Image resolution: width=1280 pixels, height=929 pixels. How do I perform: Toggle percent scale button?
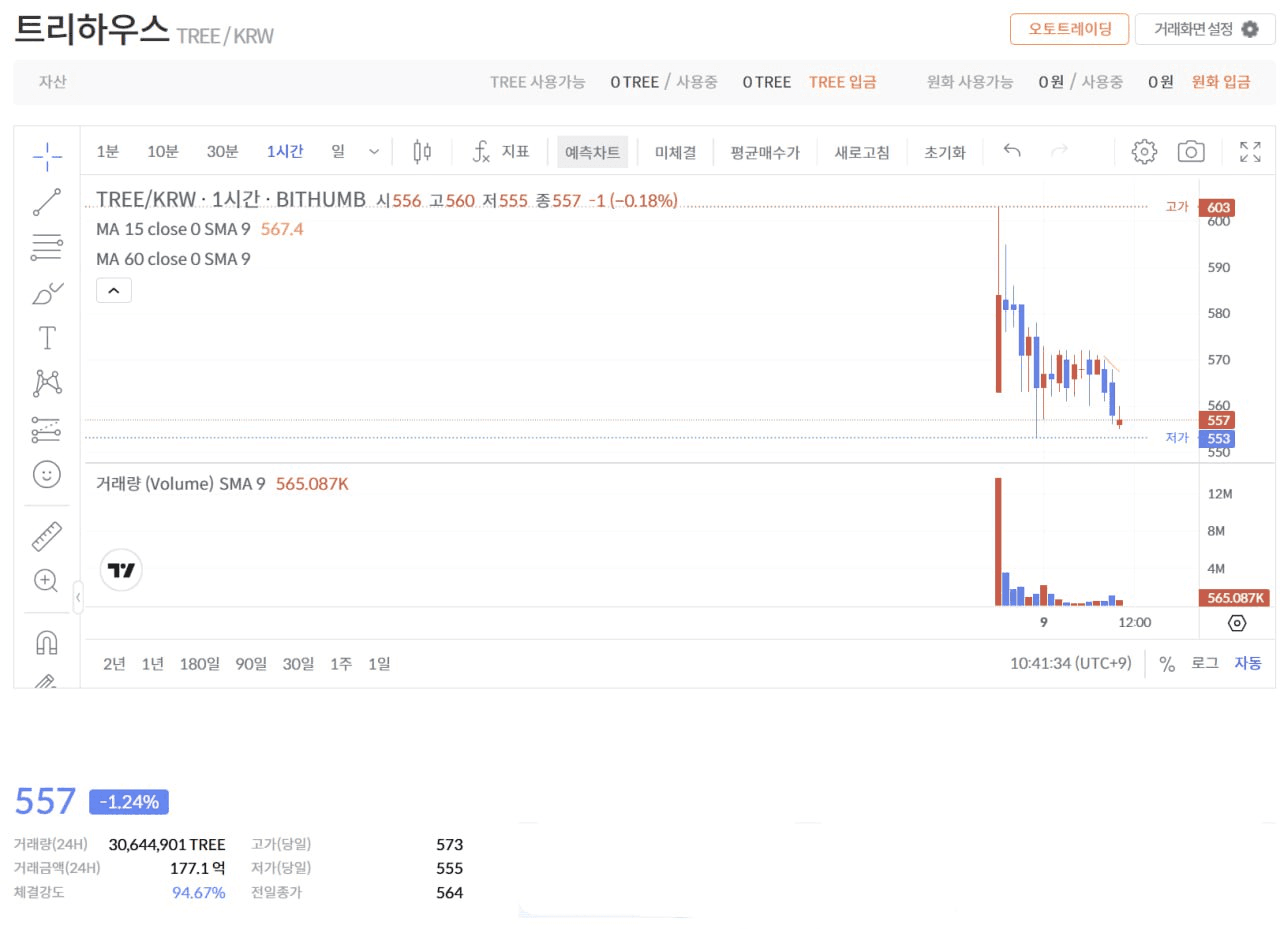pyautogui.click(x=1166, y=663)
